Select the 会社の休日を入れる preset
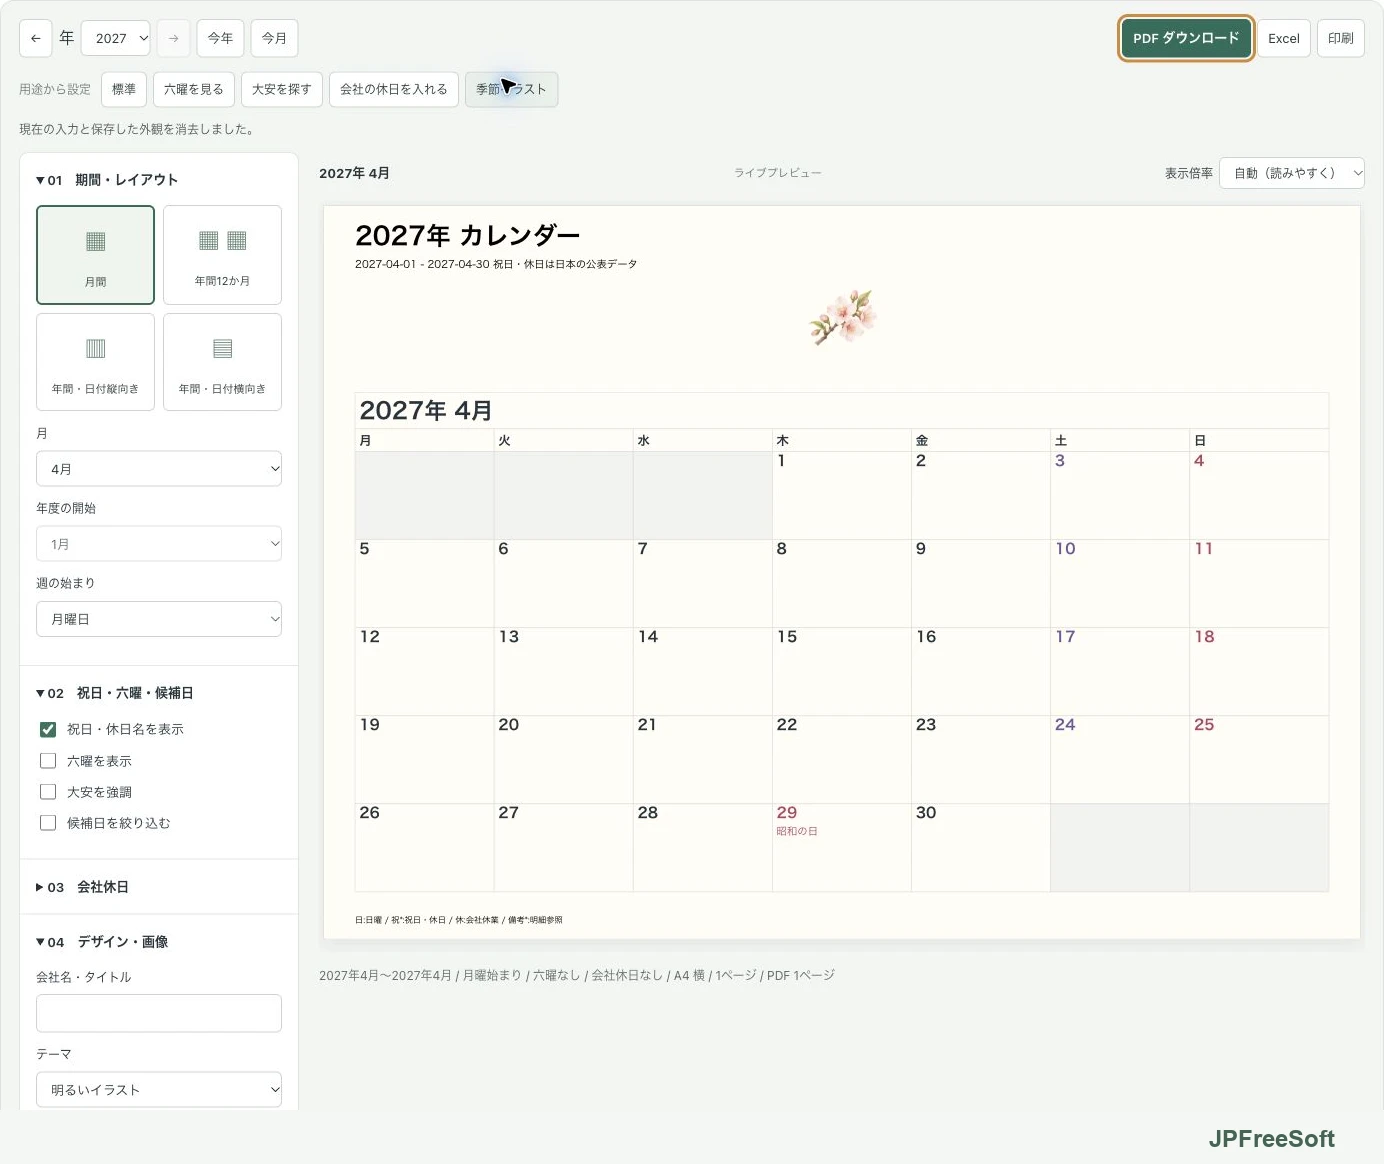1384x1164 pixels. [394, 89]
